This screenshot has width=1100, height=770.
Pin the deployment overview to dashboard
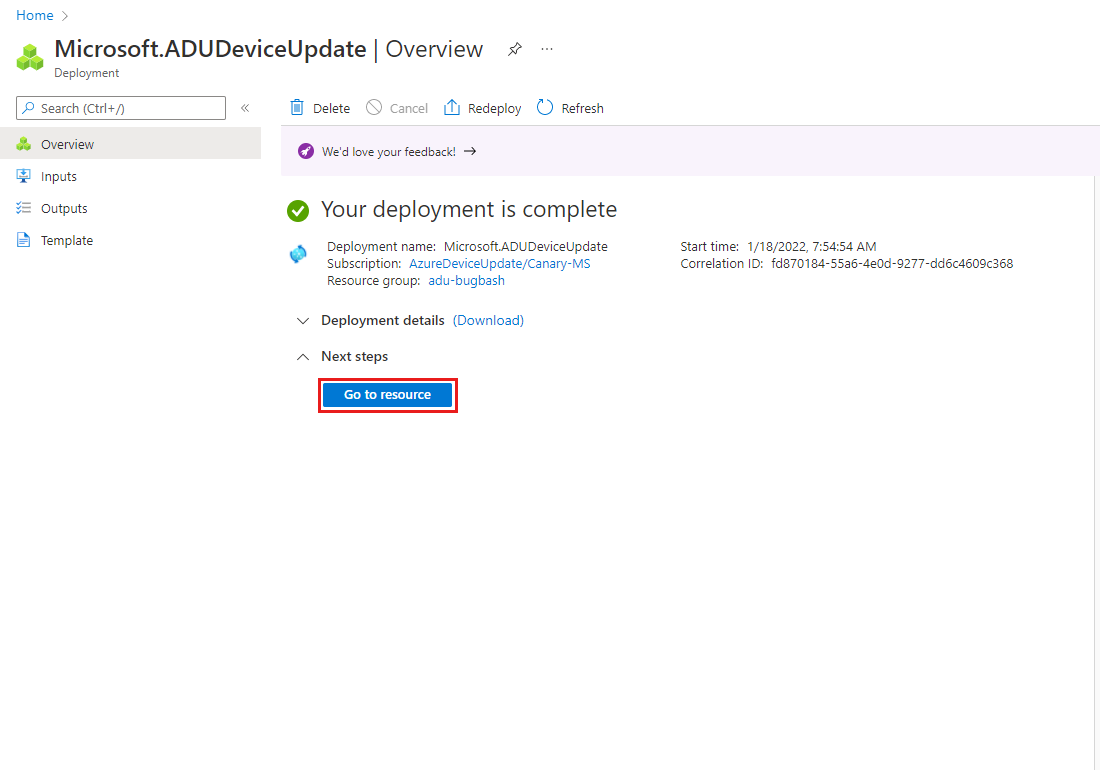point(515,49)
